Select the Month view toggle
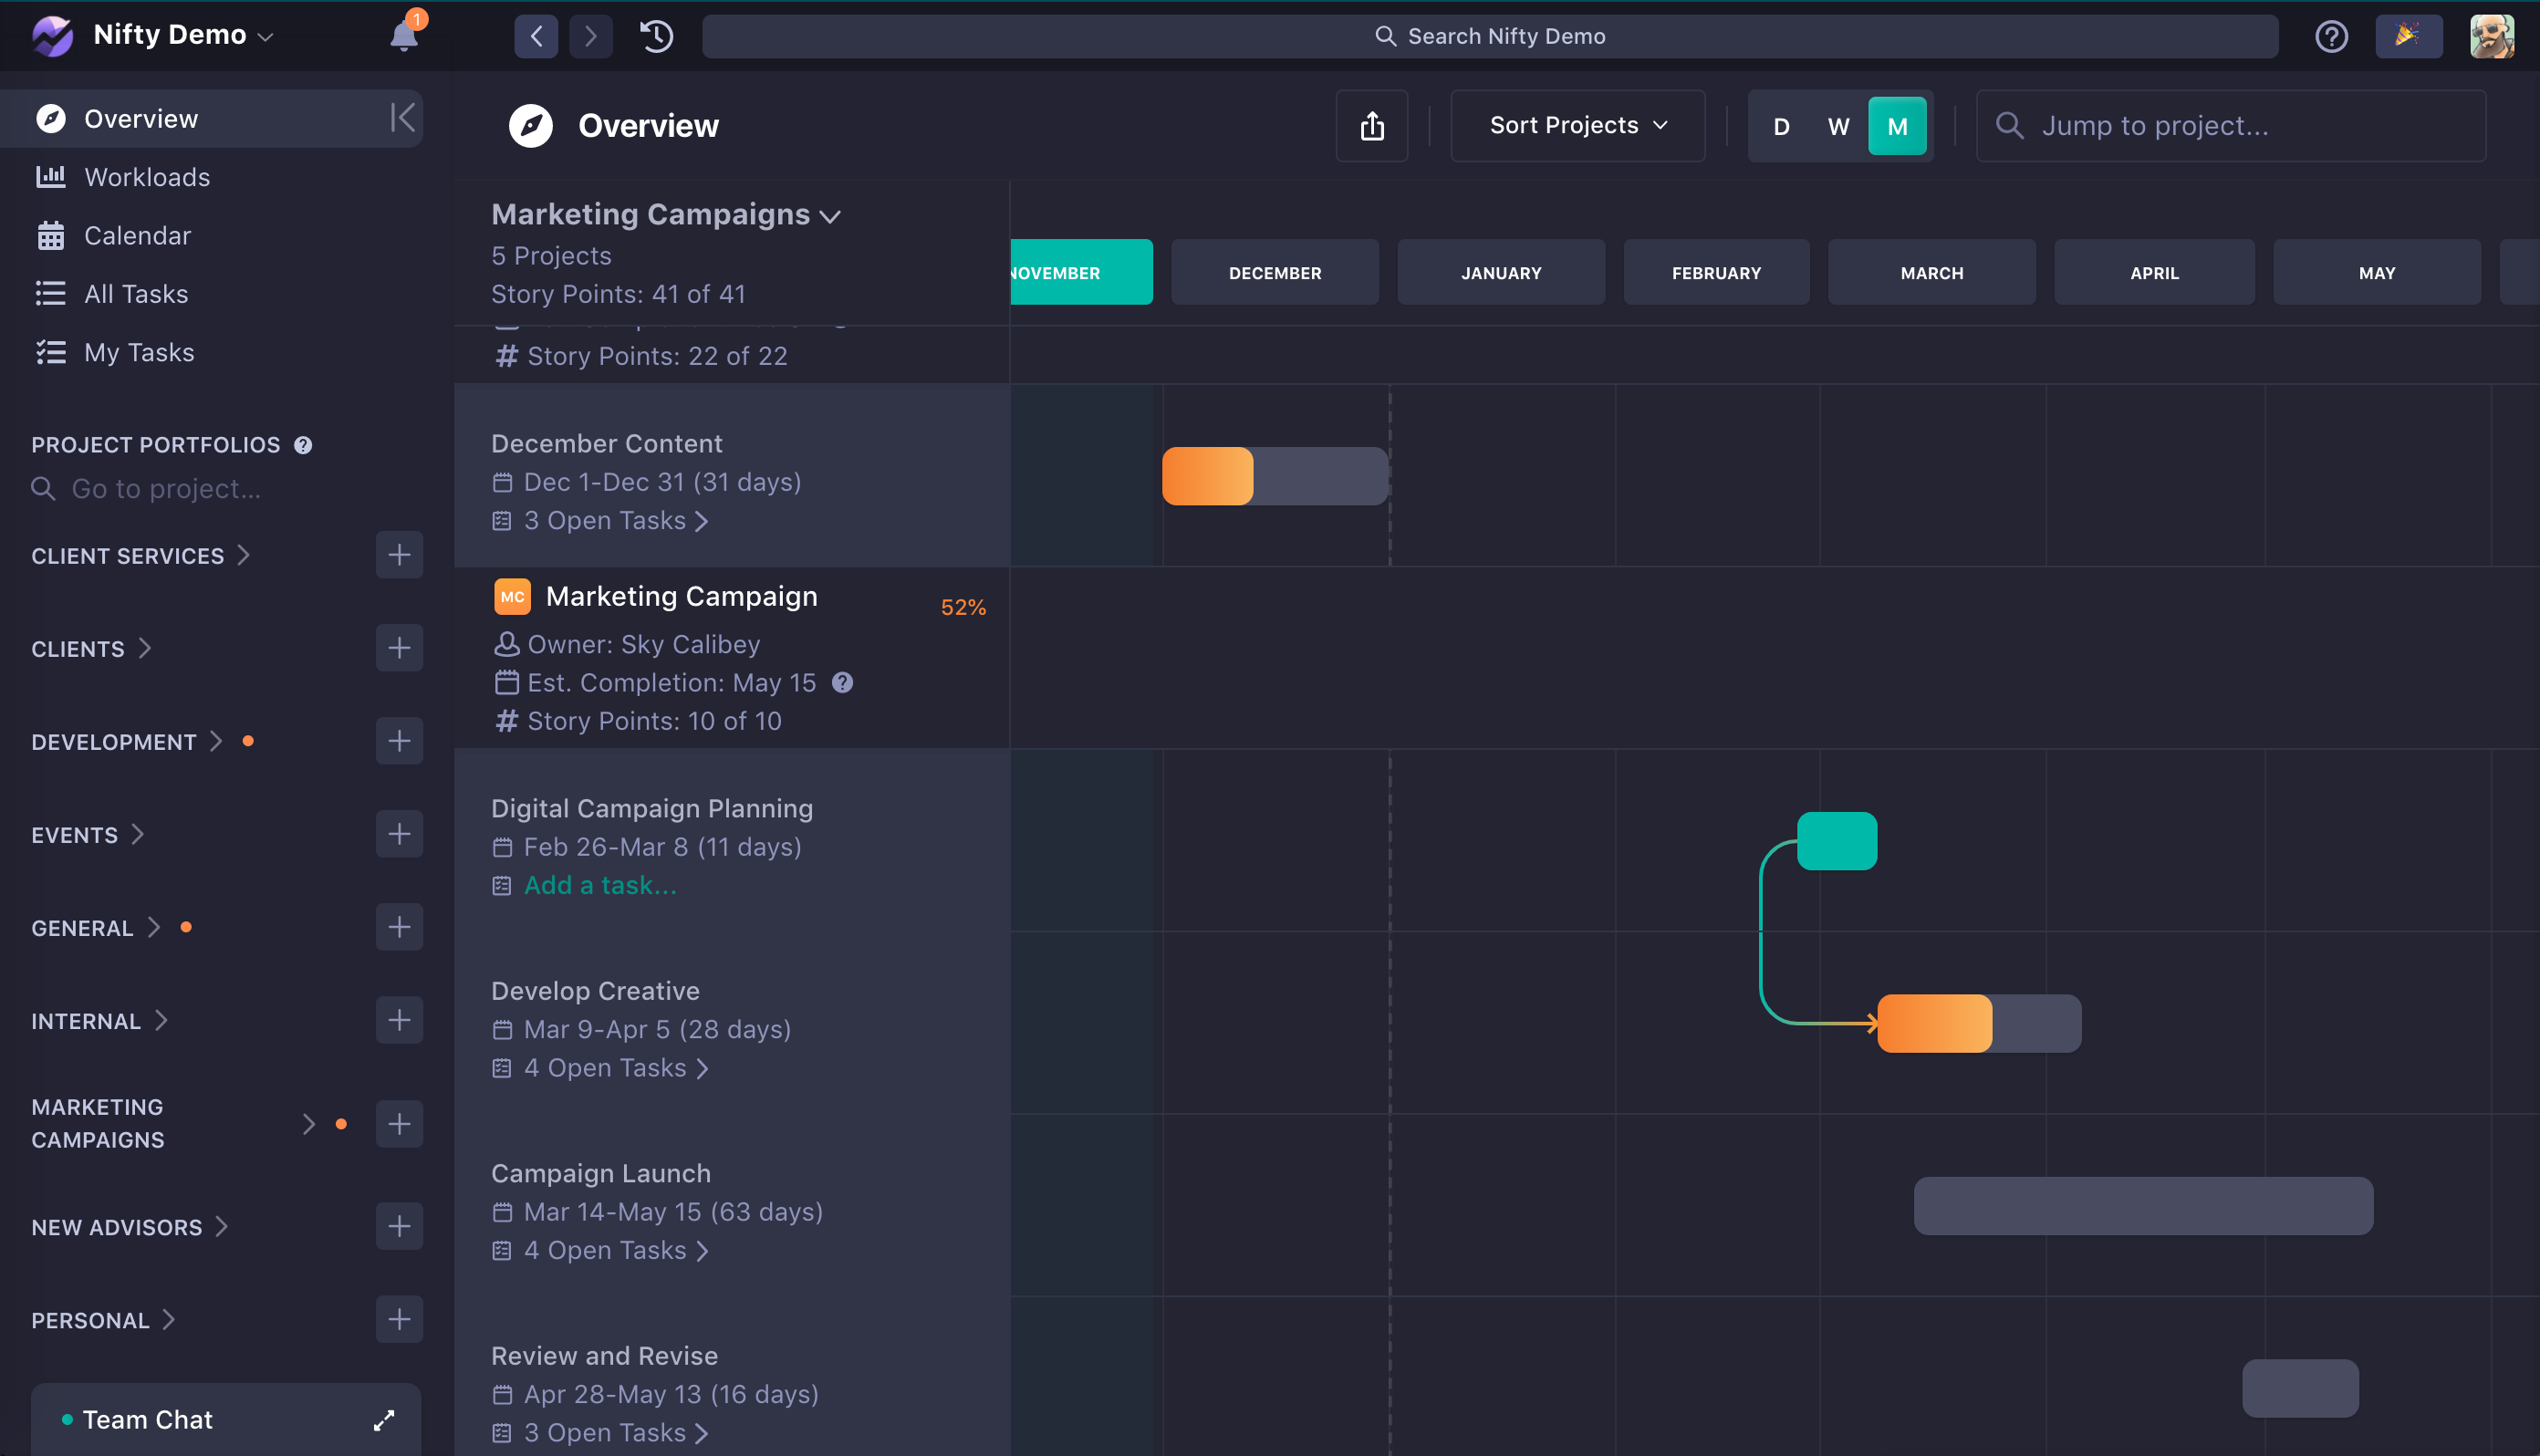Viewport: 2540px width, 1456px height. coord(1897,126)
